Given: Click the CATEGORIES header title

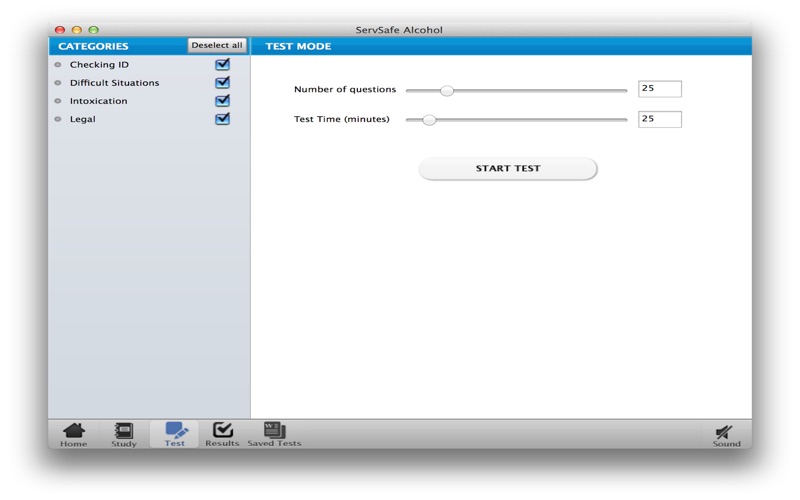Looking at the screenshot, I should tap(93, 46).
